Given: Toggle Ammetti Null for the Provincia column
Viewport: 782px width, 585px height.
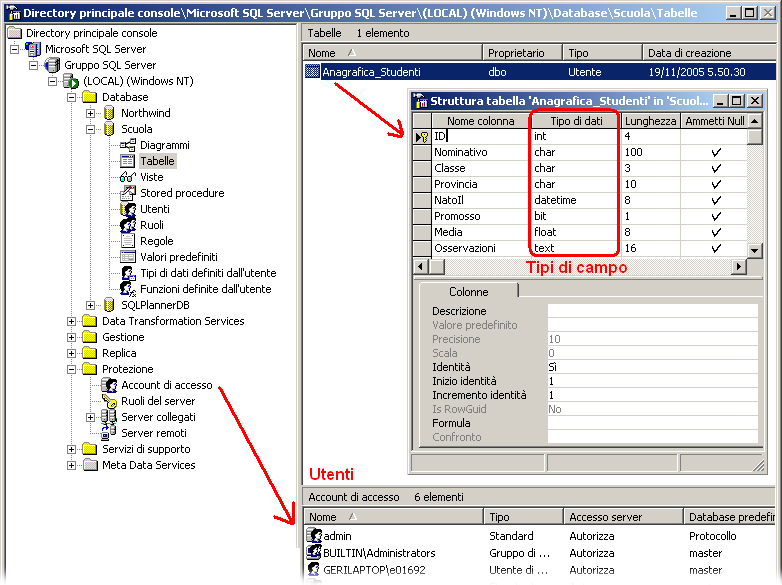Looking at the screenshot, I should point(716,185).
